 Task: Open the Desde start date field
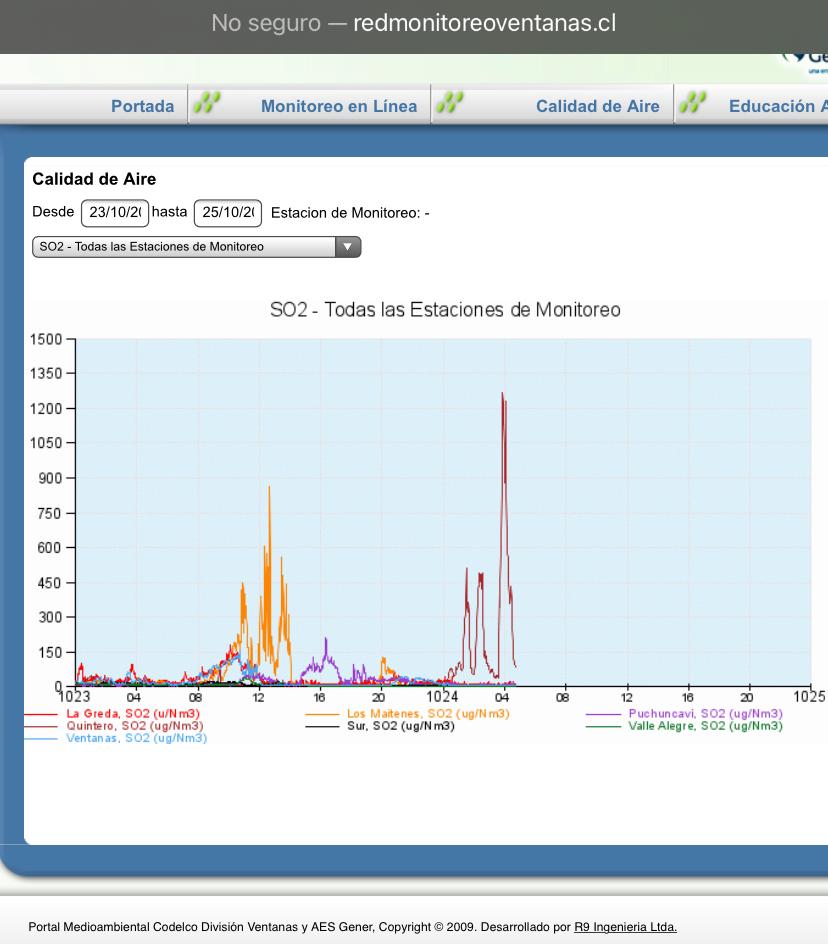coord(115,213)
